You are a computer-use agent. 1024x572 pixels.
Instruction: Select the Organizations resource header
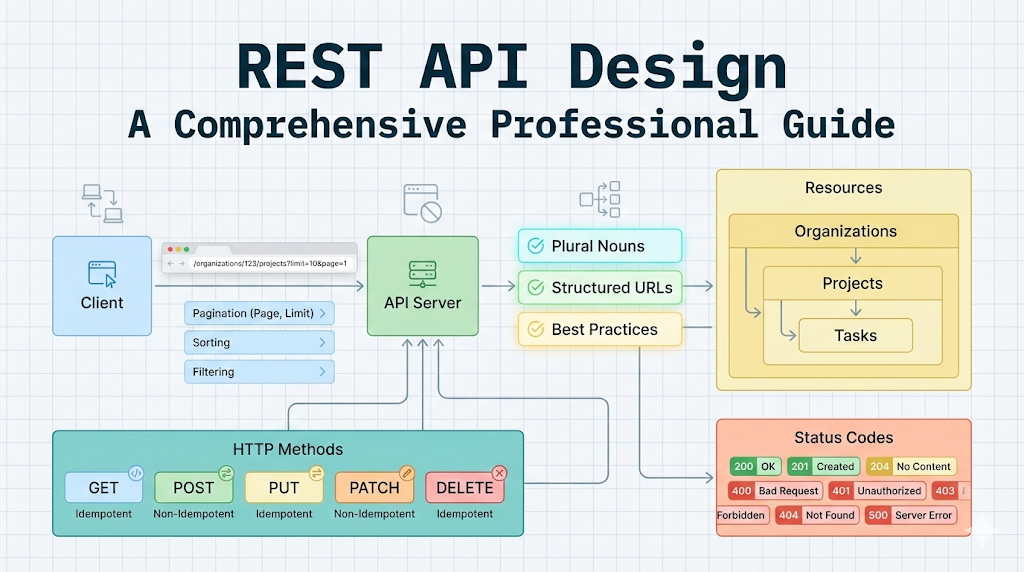(x=845, y=231)
